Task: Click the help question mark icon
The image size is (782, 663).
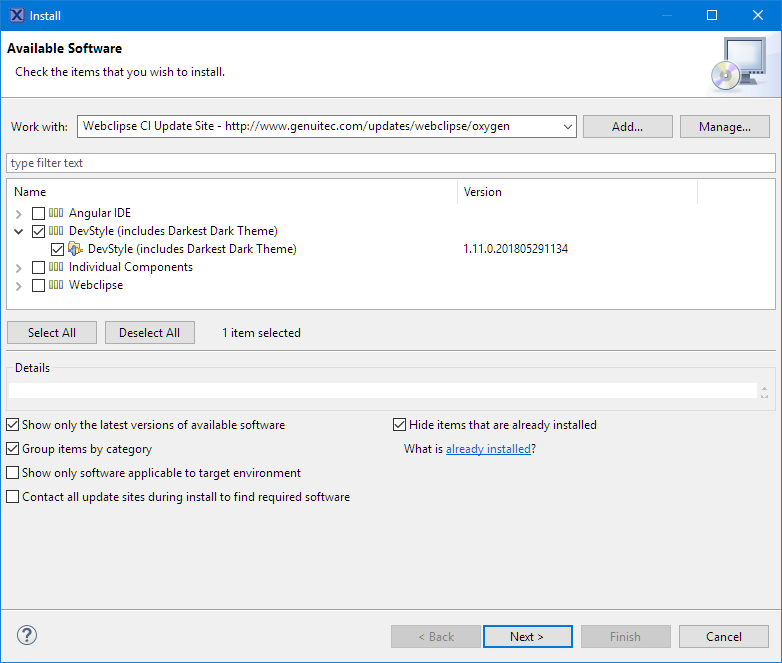Action: coord(27,636)
